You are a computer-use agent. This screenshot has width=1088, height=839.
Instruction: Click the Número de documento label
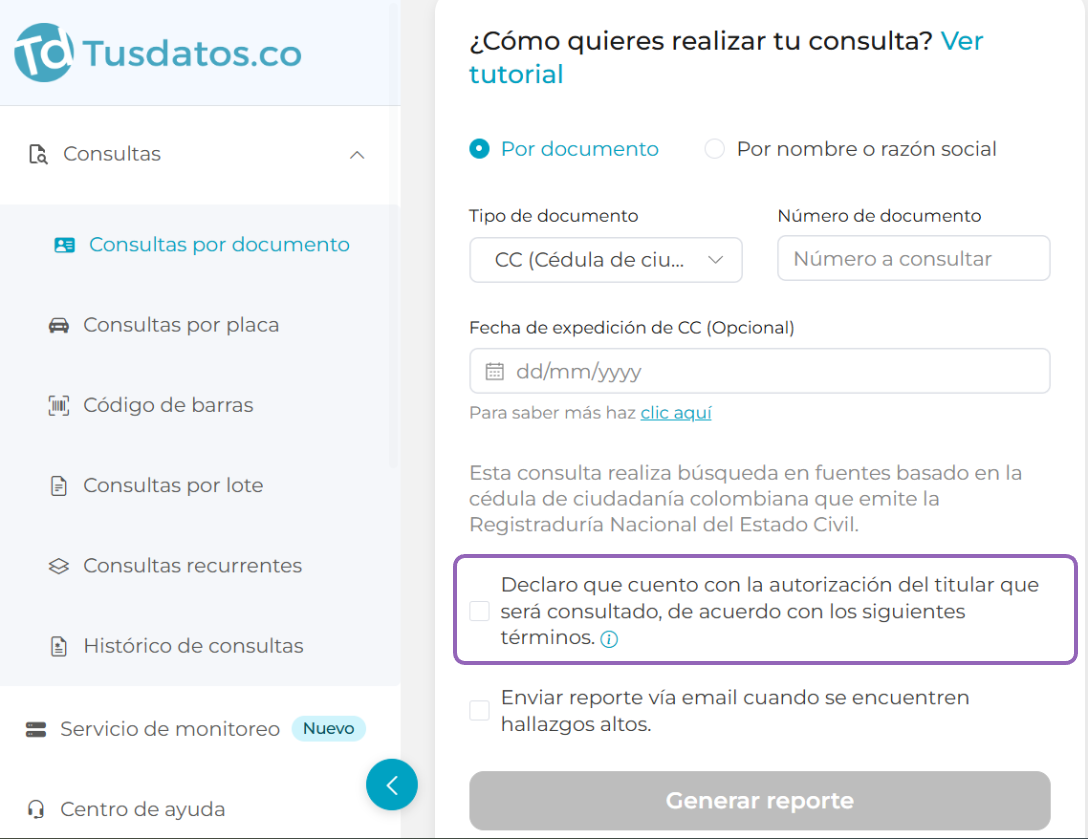click(x=879, y=216)
